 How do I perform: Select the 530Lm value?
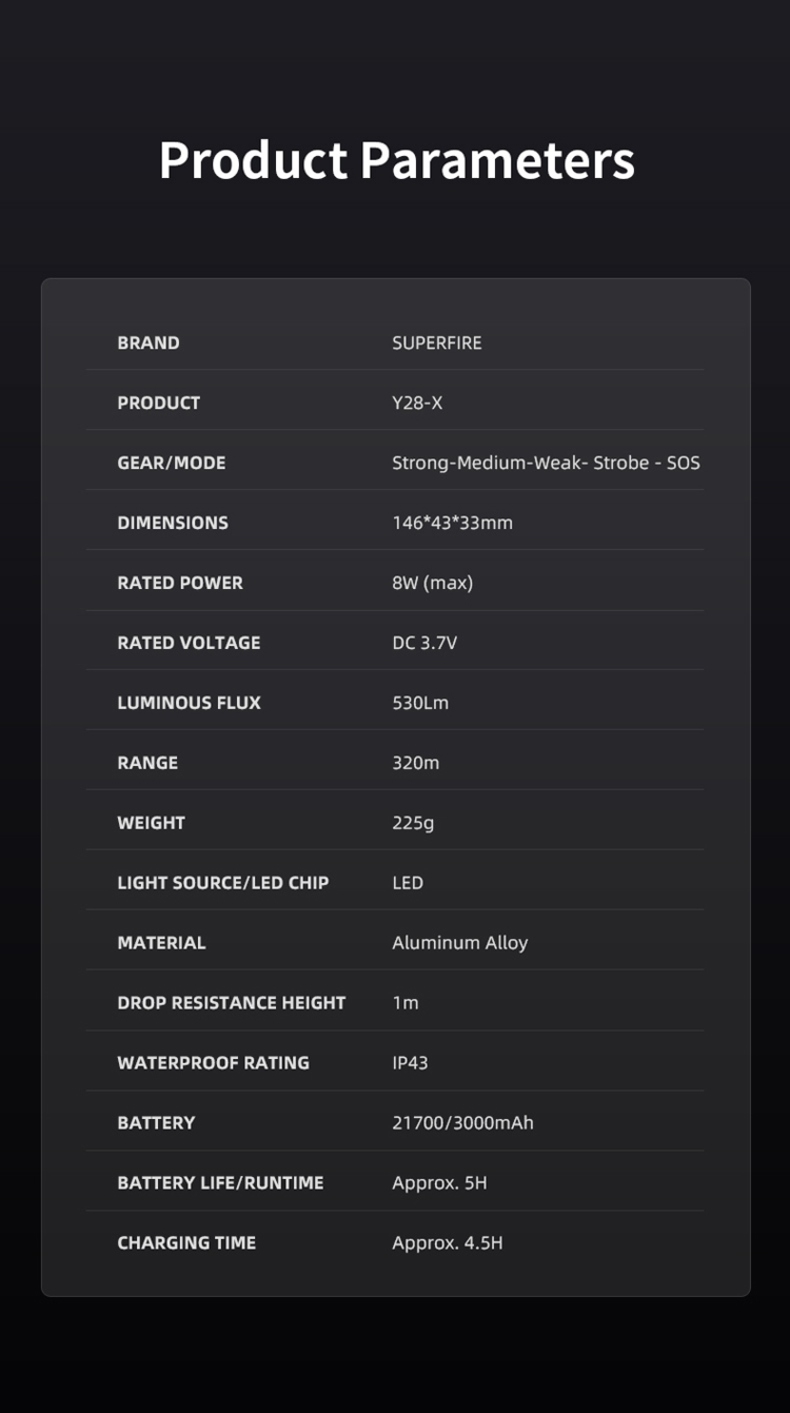pos(420,703)
